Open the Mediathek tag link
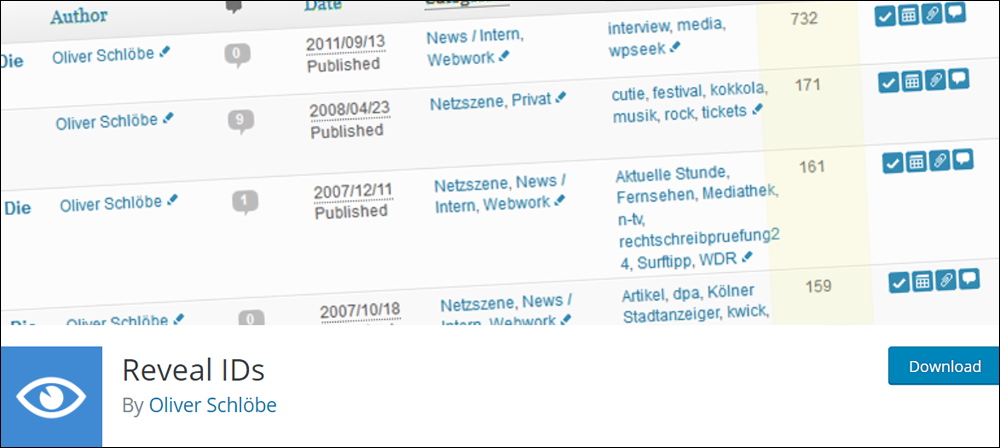The width and height of the screenshot is (1000, 448). coord(740,191)
